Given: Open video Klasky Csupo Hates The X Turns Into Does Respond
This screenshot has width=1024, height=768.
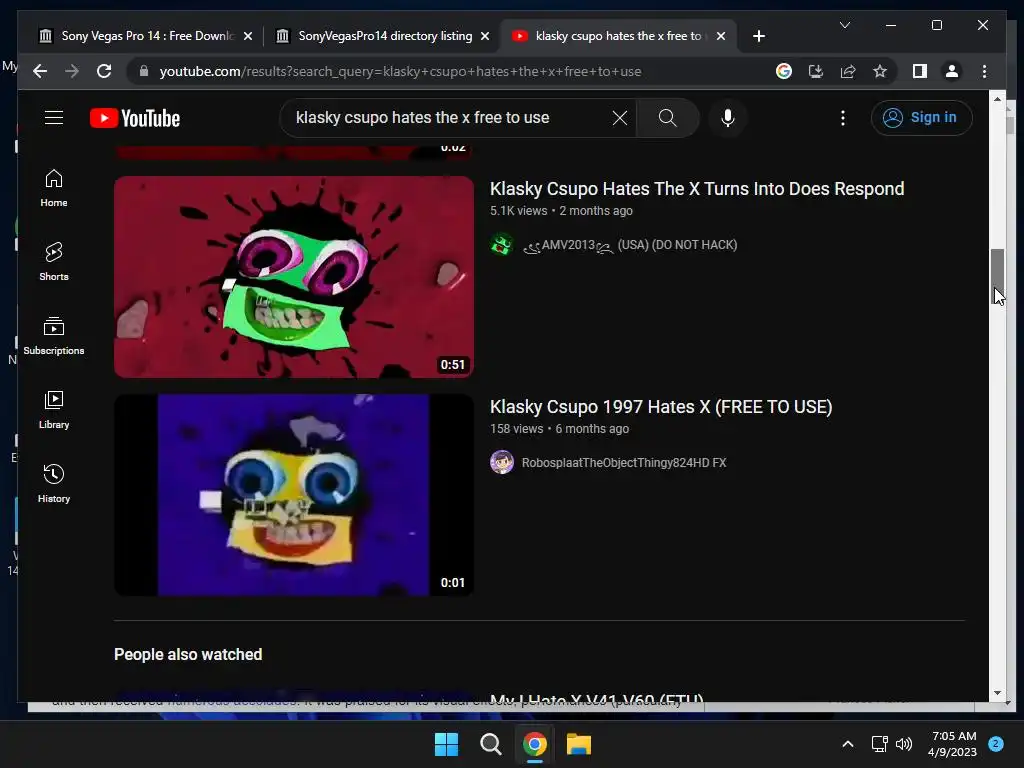Looking at the screenshot, I should coord(697,189).
